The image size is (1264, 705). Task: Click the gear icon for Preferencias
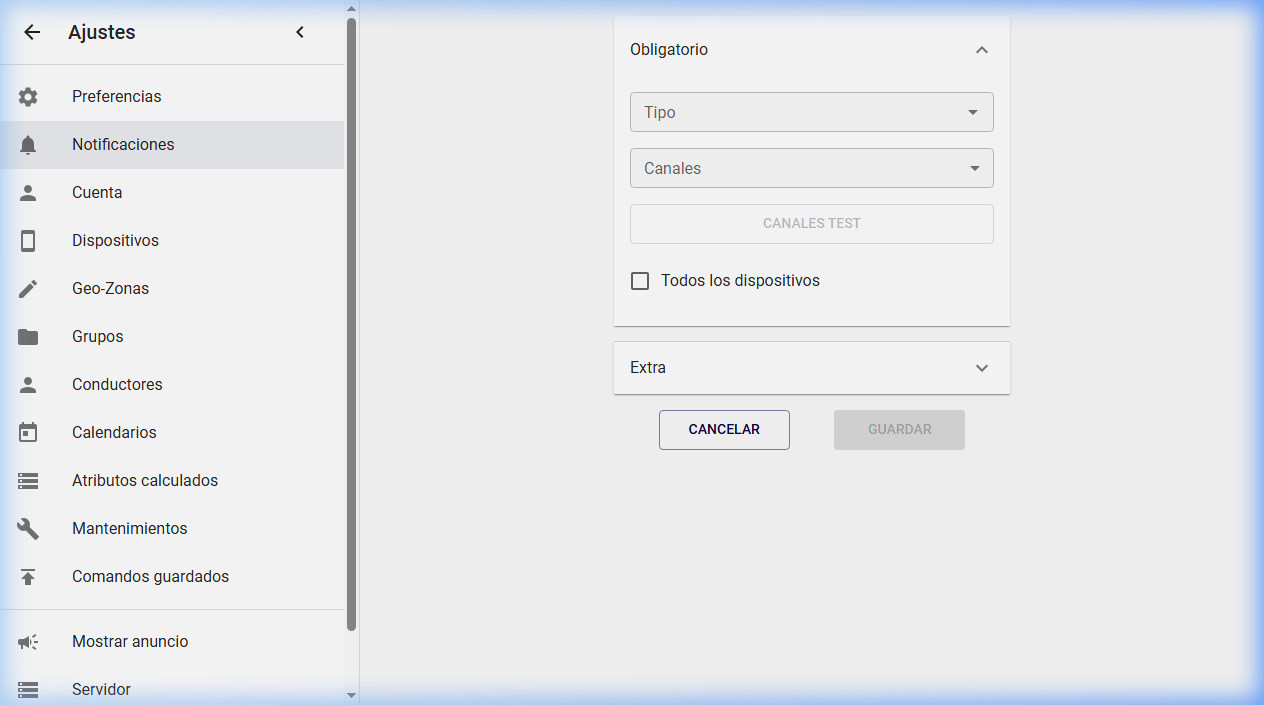[28, 97]
